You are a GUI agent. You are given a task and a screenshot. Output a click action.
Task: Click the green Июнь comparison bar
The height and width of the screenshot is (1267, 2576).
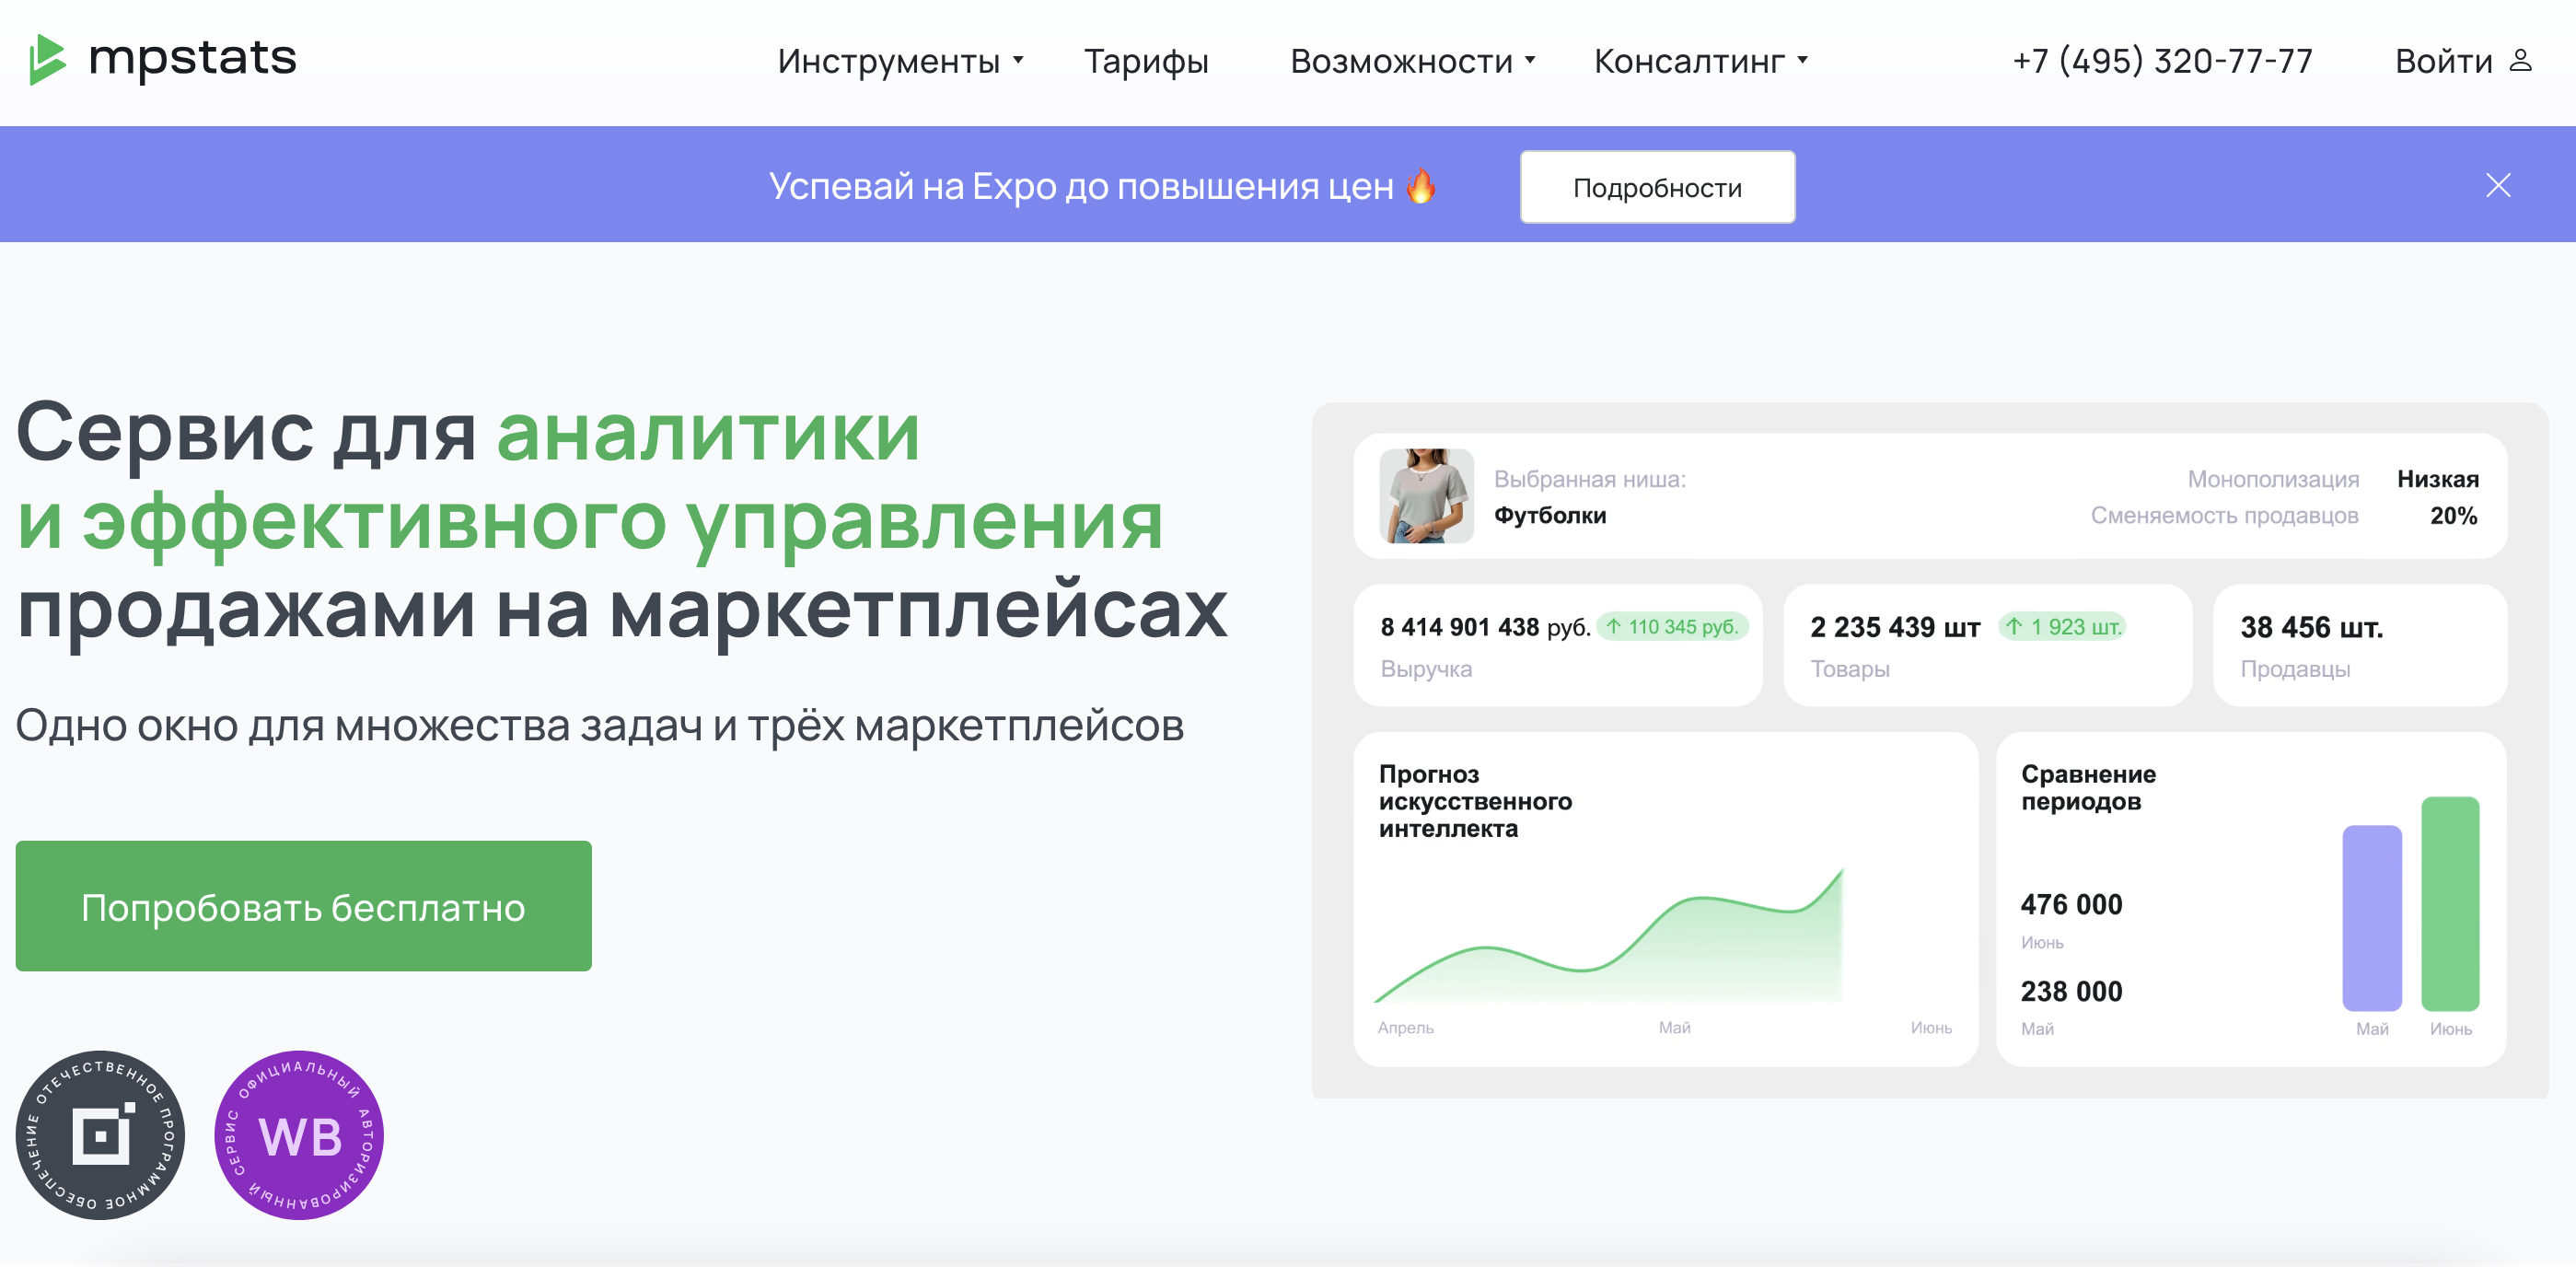[2450, 904]
